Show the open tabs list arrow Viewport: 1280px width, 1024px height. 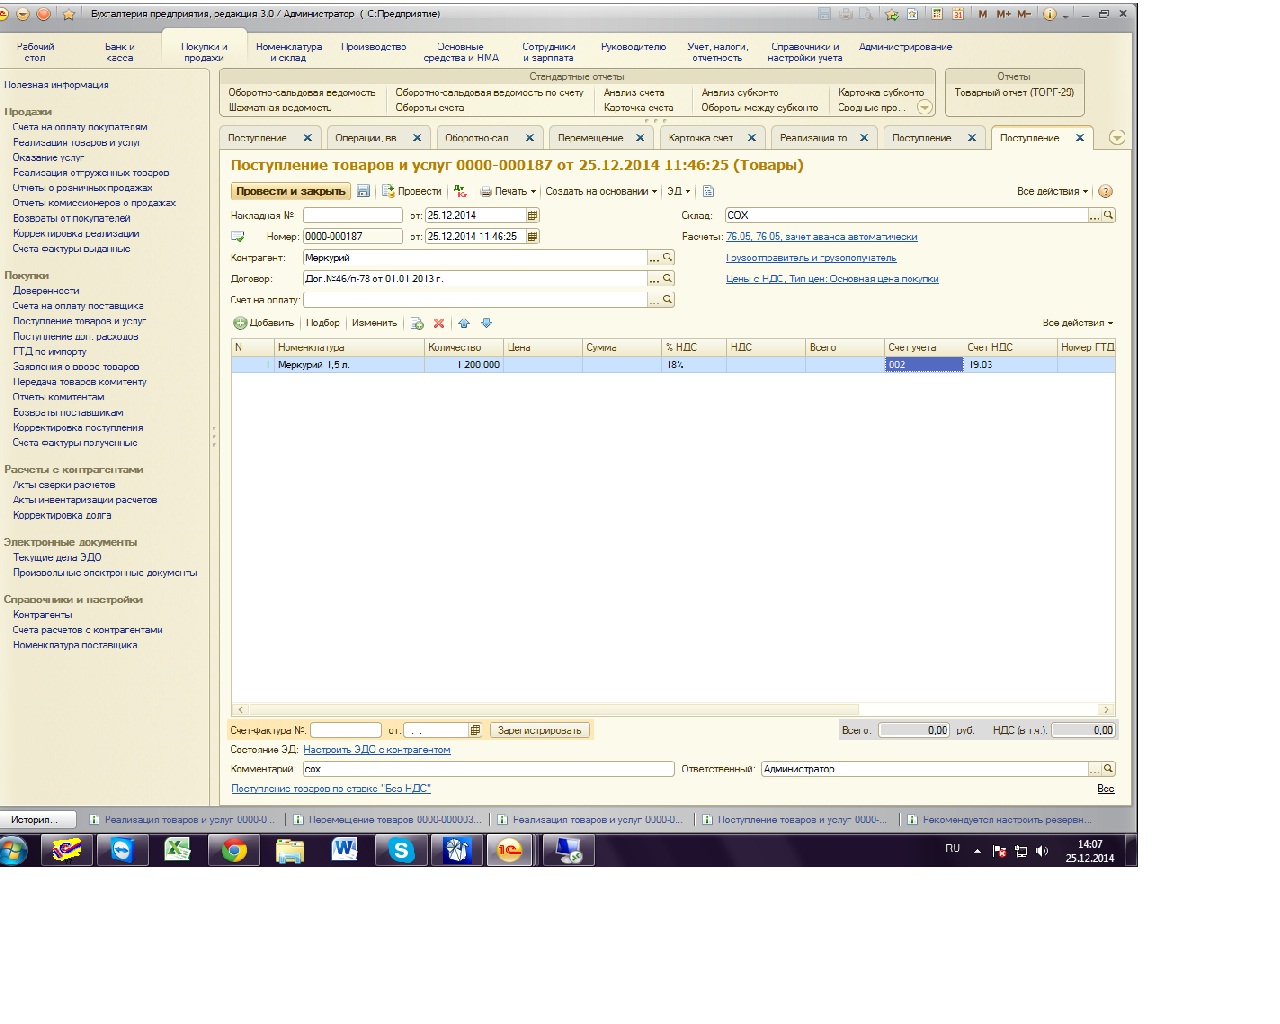pyautogui.click(x=1117, y=137)
